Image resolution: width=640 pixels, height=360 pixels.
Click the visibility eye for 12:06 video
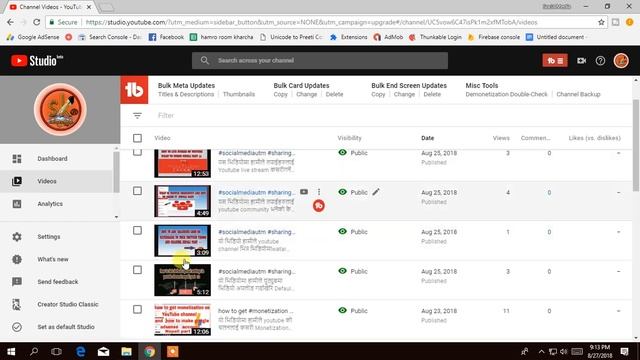point(342,310)
